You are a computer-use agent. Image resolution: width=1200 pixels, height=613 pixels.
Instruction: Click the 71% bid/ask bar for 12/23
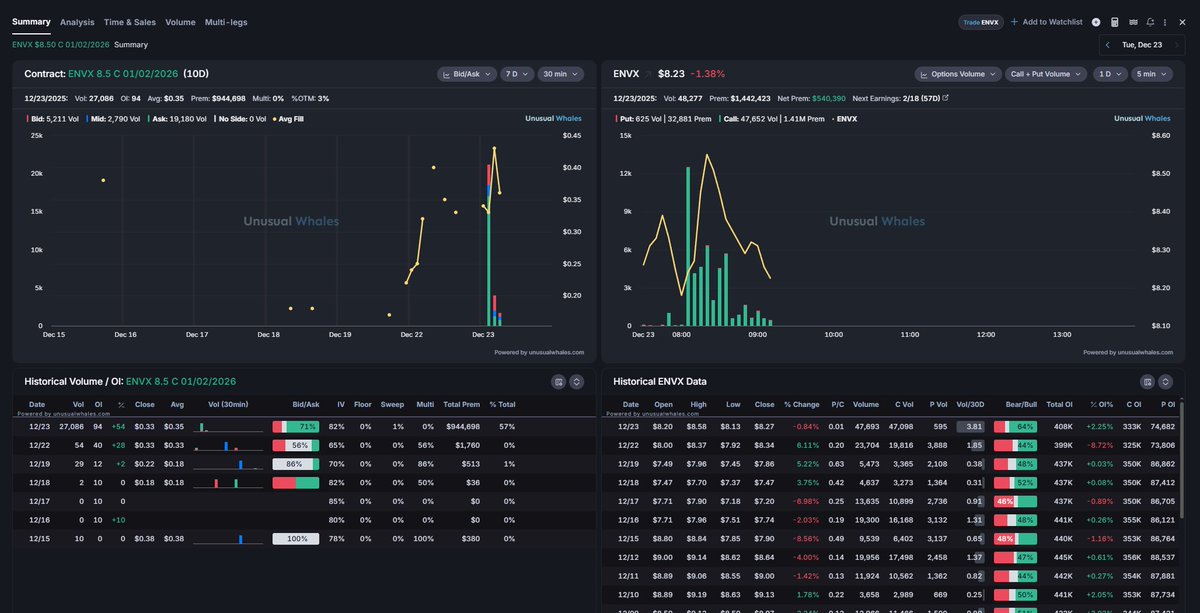pos(295,427)
